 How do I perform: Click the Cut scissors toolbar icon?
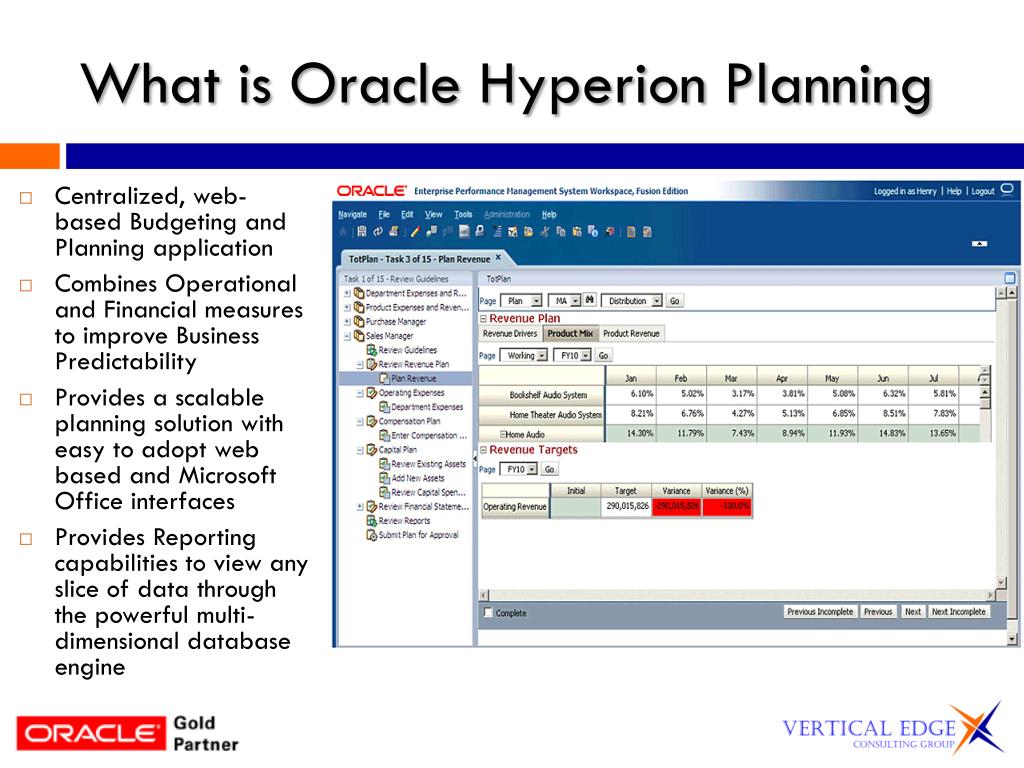click(x=545, y=232)
